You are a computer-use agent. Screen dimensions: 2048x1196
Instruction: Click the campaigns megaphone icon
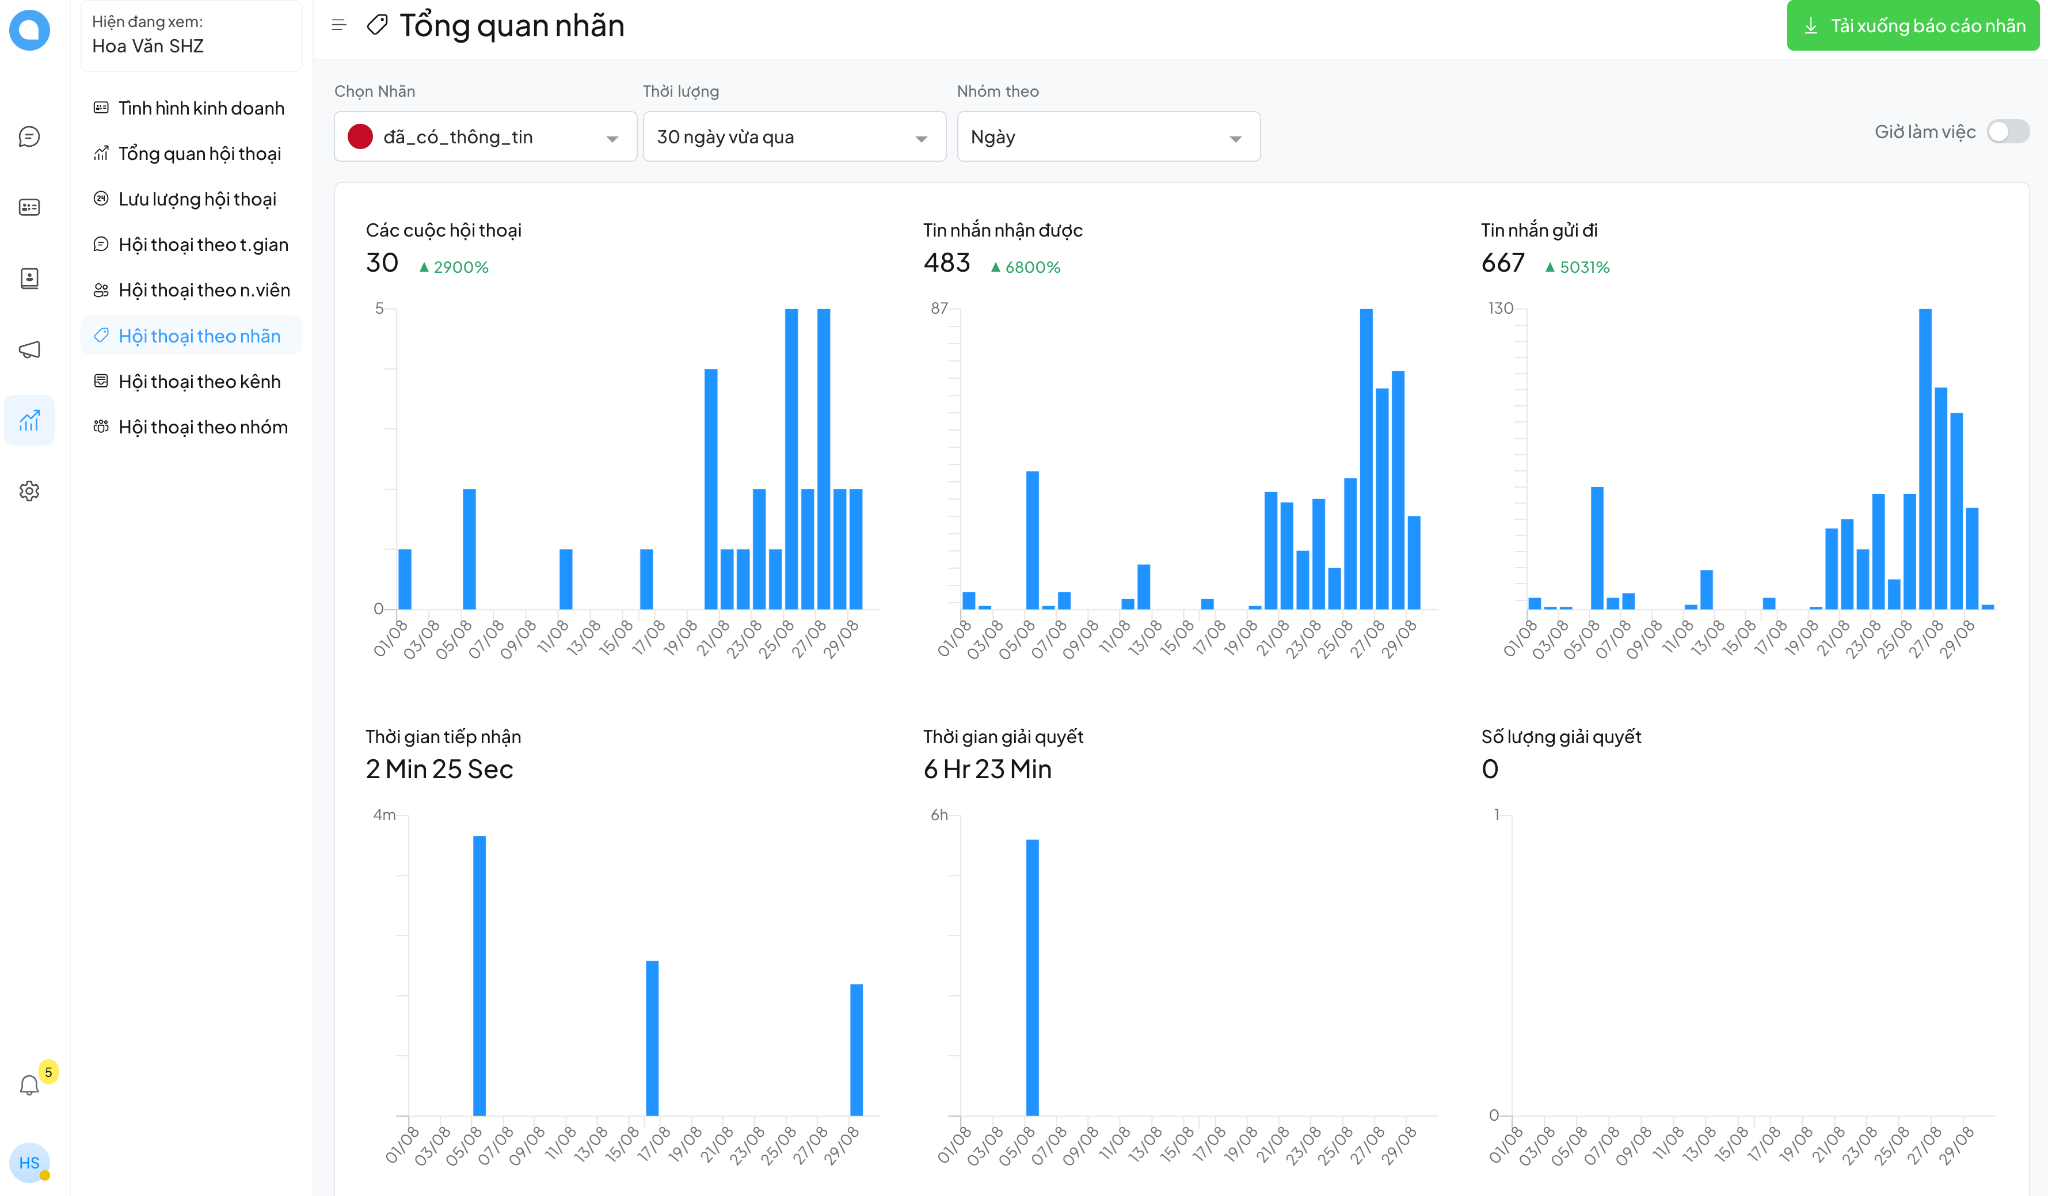[29, 349]
